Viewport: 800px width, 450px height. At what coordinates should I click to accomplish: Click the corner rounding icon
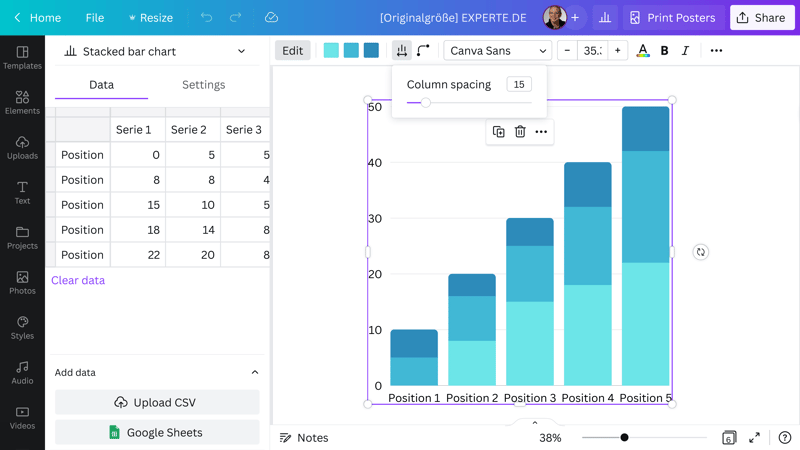click(x=423, y=50)
